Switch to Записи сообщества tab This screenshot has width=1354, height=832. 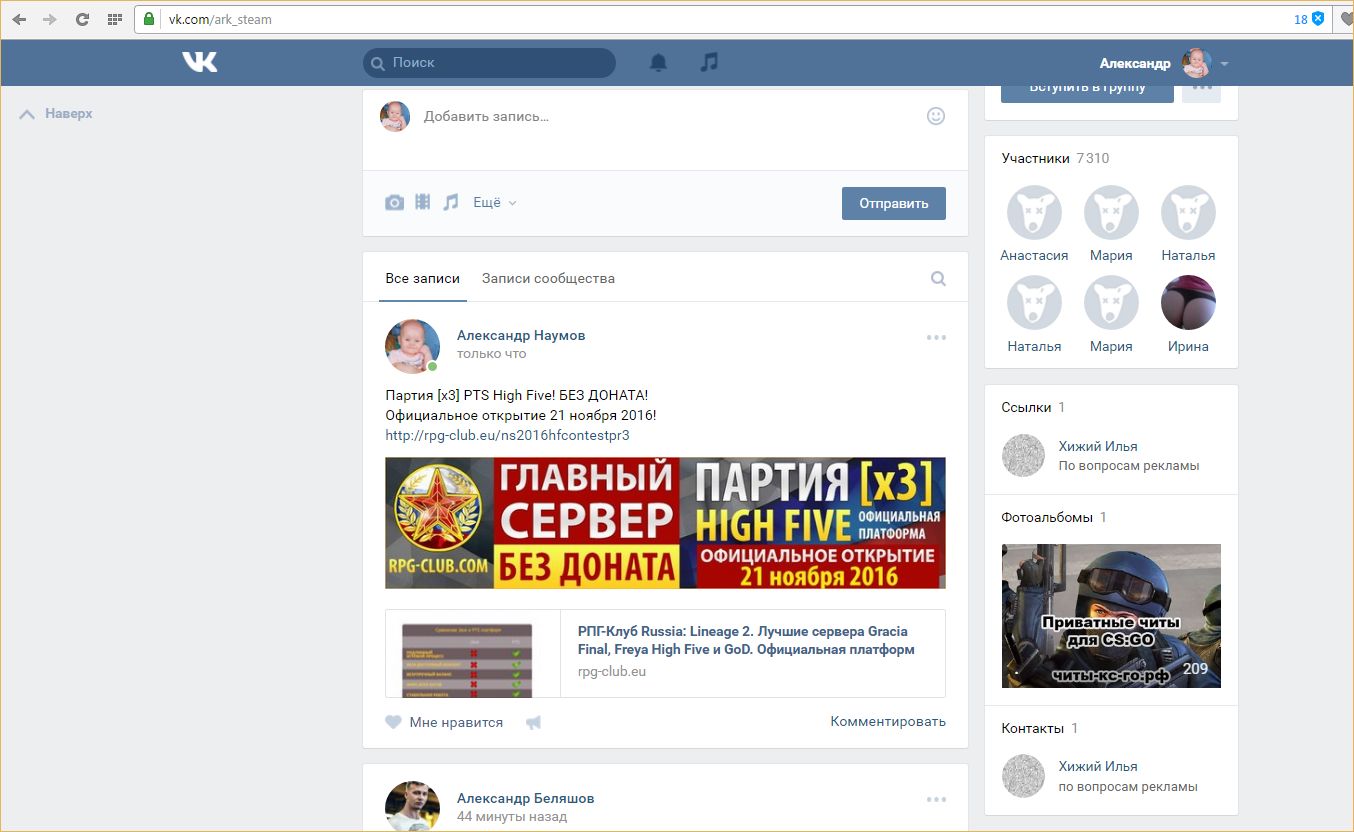(x=548, y=279)
